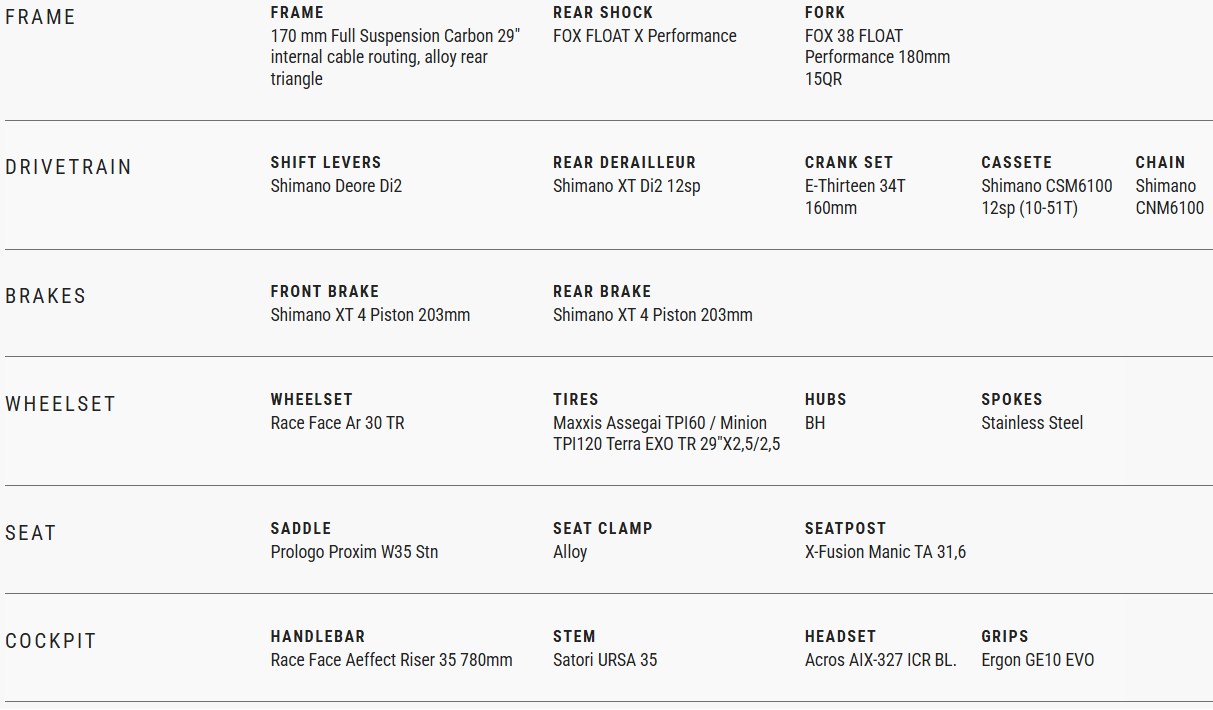Click the X-Fusion Manic TA seatpost value
1213x710 pixels.
coord(885,552)
